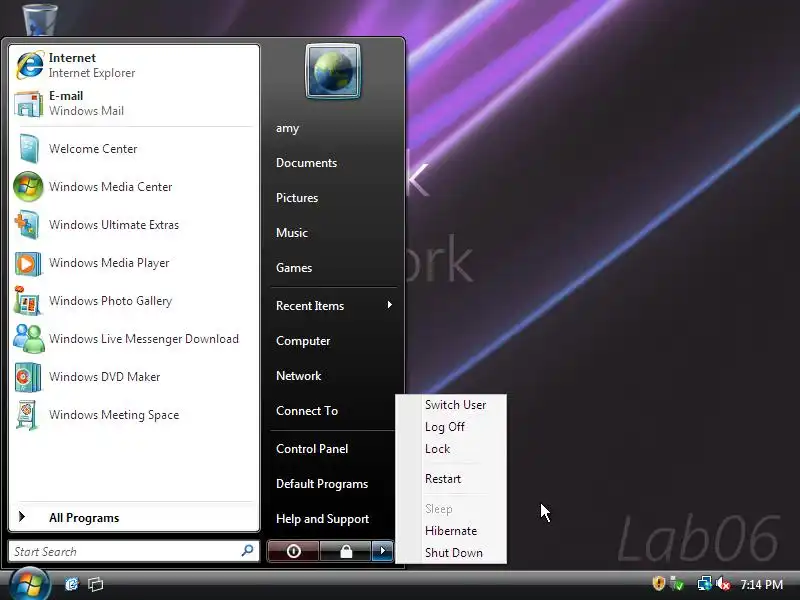Open Help and Support
The height and width of the screenshot is (600, 800).
[x=322, y=519]
